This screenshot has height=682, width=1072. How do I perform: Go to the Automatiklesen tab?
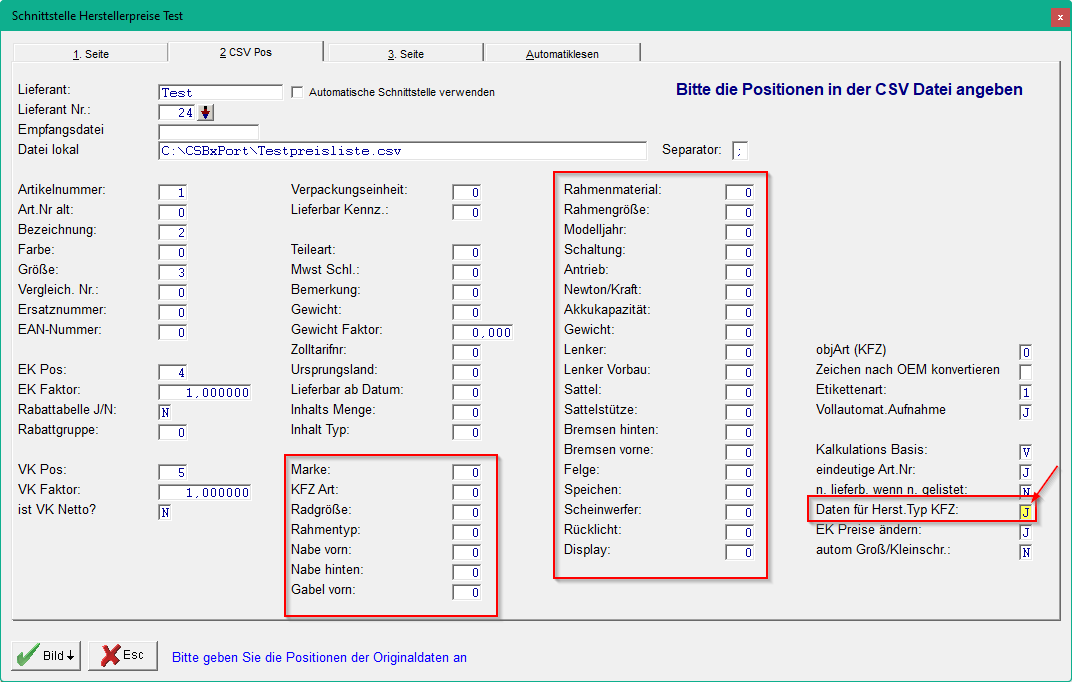[562, 53]
